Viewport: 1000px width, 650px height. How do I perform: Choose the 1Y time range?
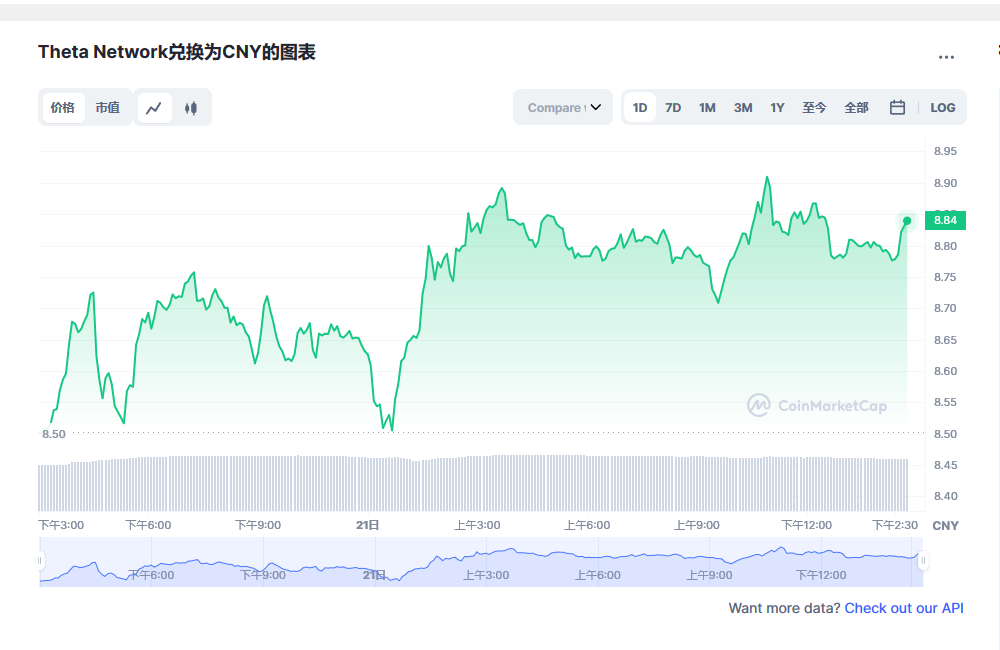[777, 108]
